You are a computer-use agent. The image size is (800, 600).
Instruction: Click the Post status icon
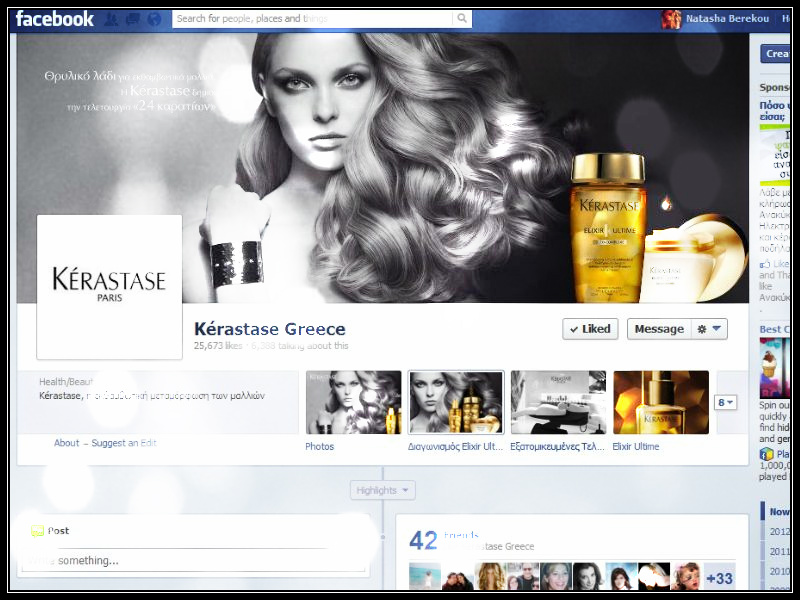[x=37, y=531]
